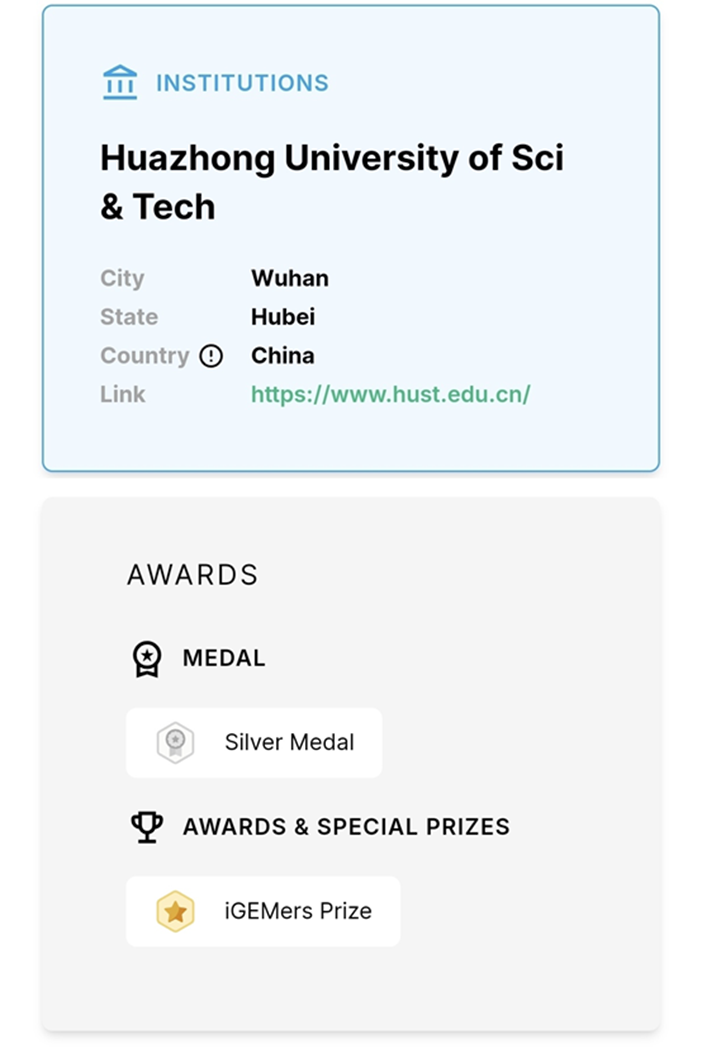Viewport: 702px width, 1053px height.
Task: Click the Country field label
Action: pos(144,356)
